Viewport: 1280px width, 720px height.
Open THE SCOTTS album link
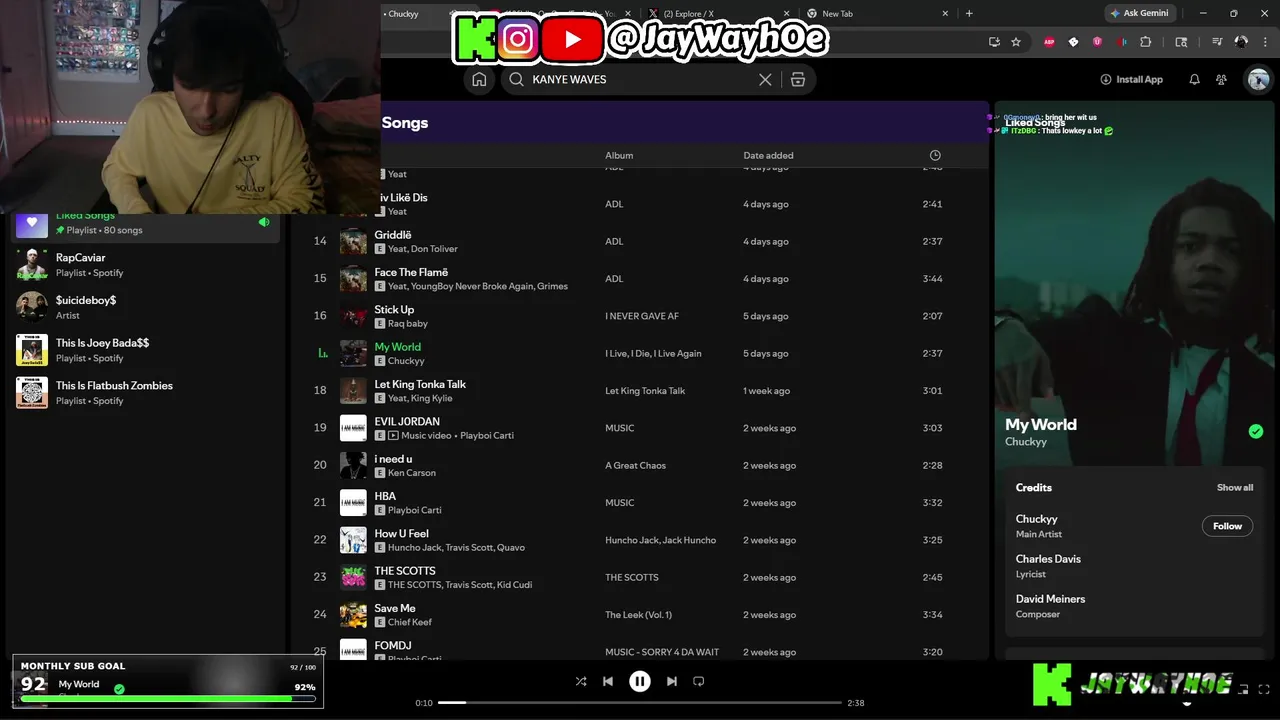[631, 578]
